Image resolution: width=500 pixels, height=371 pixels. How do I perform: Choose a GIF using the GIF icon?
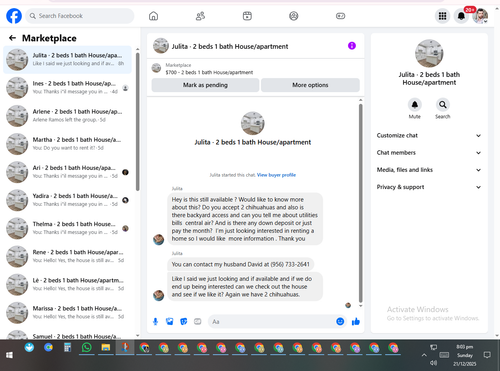198,322
